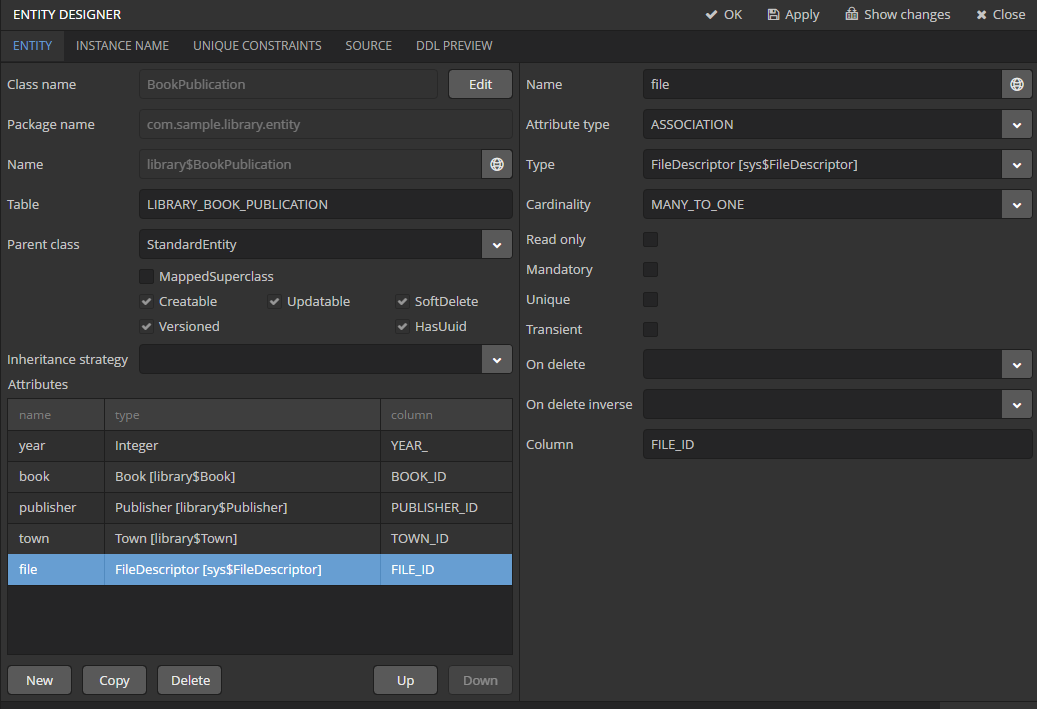
Task: Click the Edit button beside Class name
Action: pyautogui.click(x=480, y=84)
